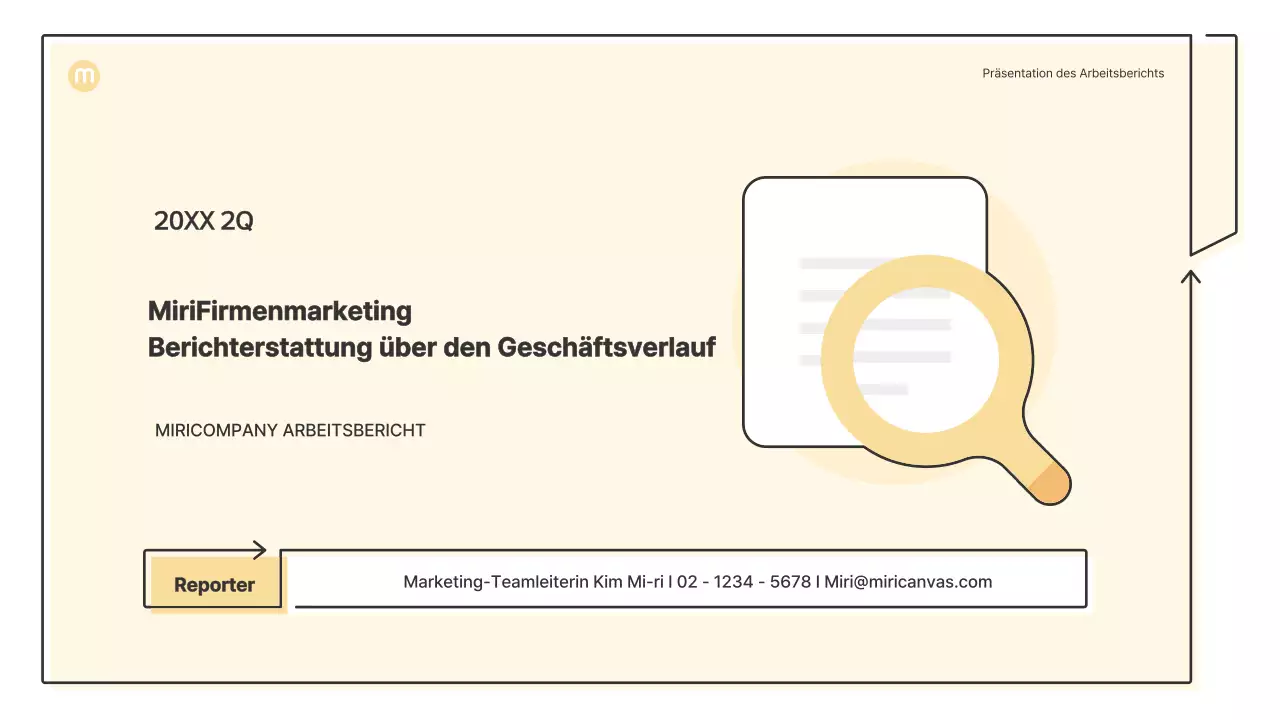This screenshot has height=720, width=1280.
Task: Click the round "m" Miricanvas logo
Action: [x=84, y=76]
